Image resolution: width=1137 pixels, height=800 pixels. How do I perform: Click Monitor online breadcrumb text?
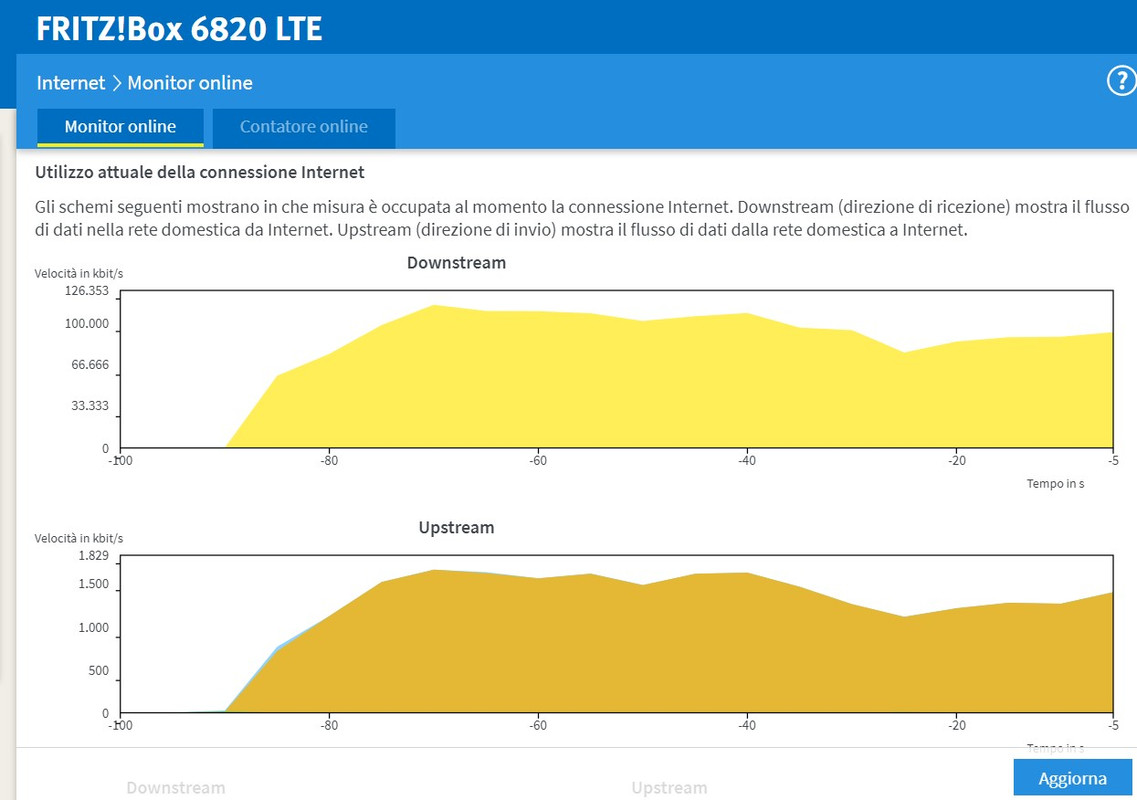190,83
